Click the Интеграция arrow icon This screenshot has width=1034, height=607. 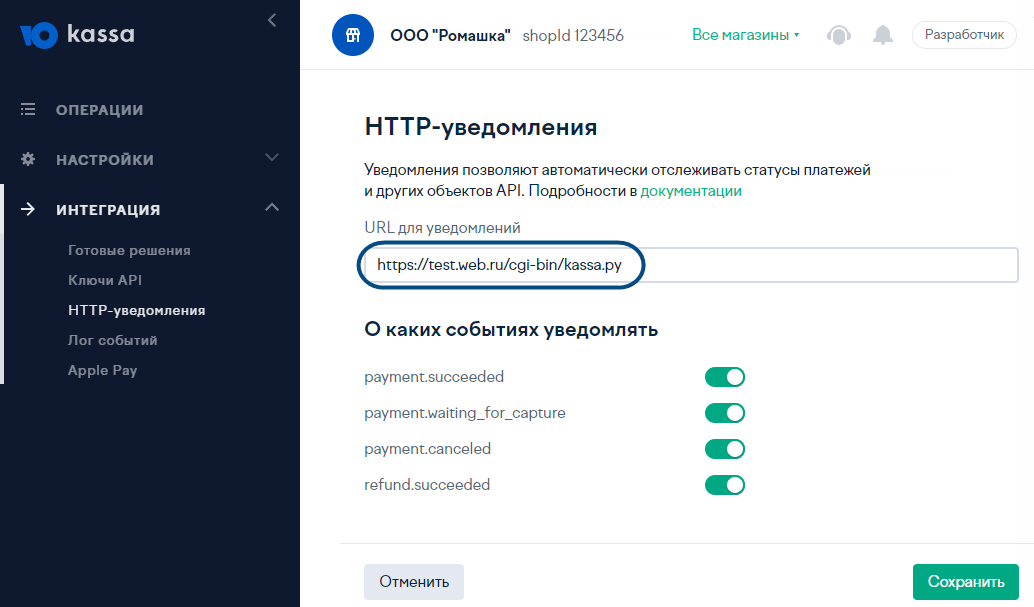28,209
